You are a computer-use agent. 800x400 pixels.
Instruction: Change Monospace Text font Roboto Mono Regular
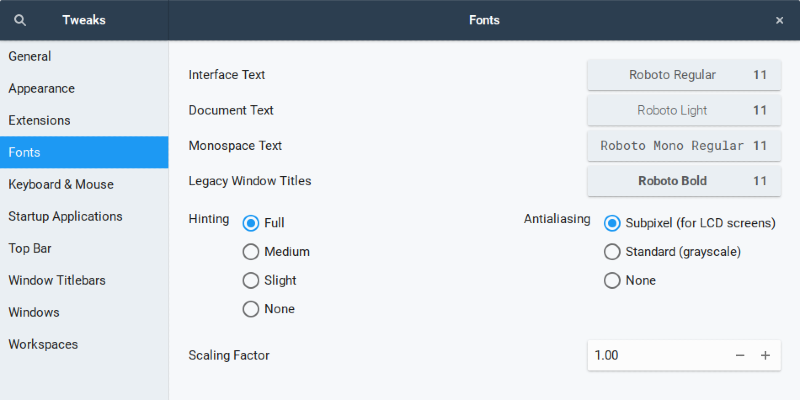pyautogui.click(x=683, y=146)
